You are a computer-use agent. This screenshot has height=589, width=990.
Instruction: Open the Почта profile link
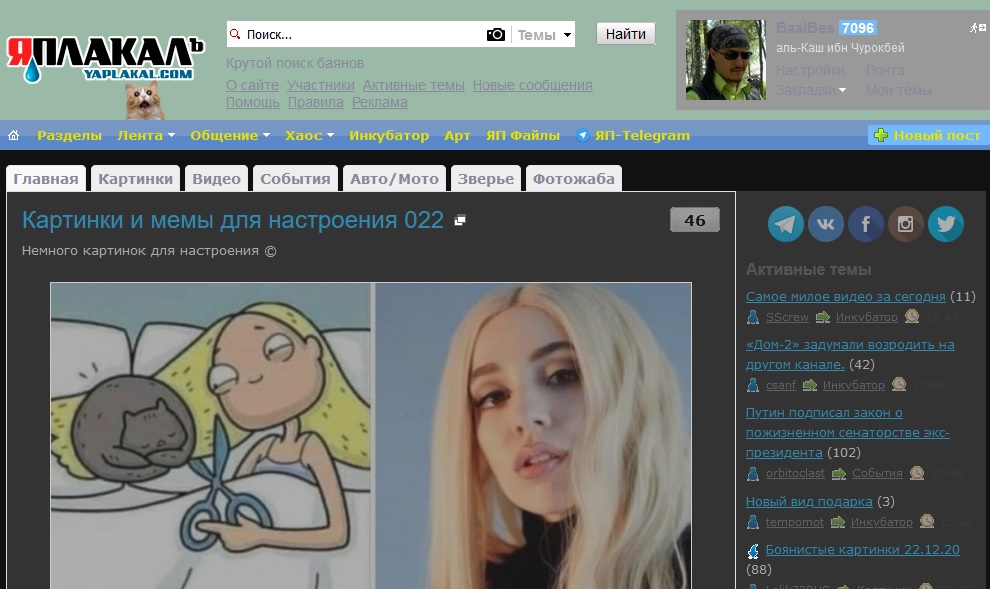coord(885,70)
